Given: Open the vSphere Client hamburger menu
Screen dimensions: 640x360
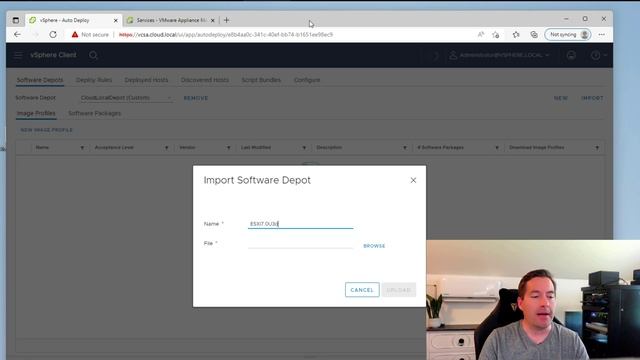Looking at the screenshot, I should click(x=18, y=55).
